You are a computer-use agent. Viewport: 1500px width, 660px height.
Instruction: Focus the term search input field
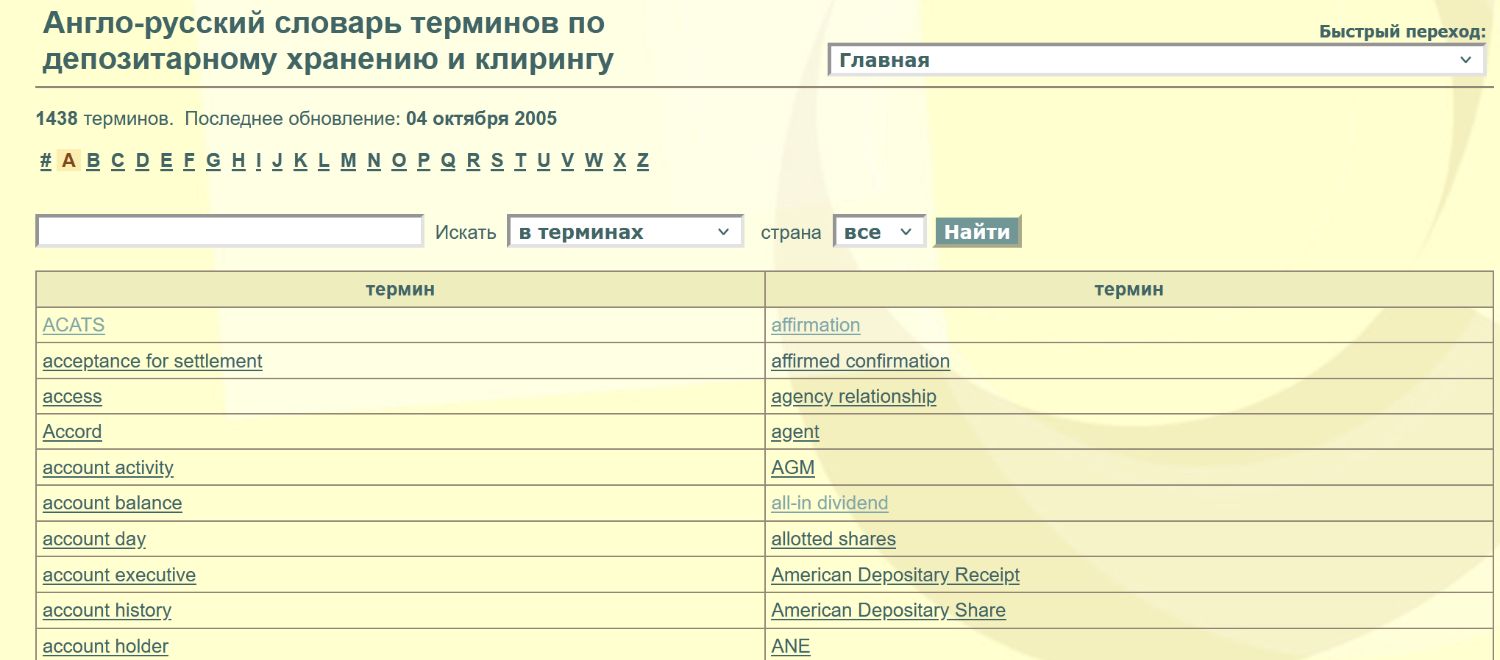pos(230,231)
